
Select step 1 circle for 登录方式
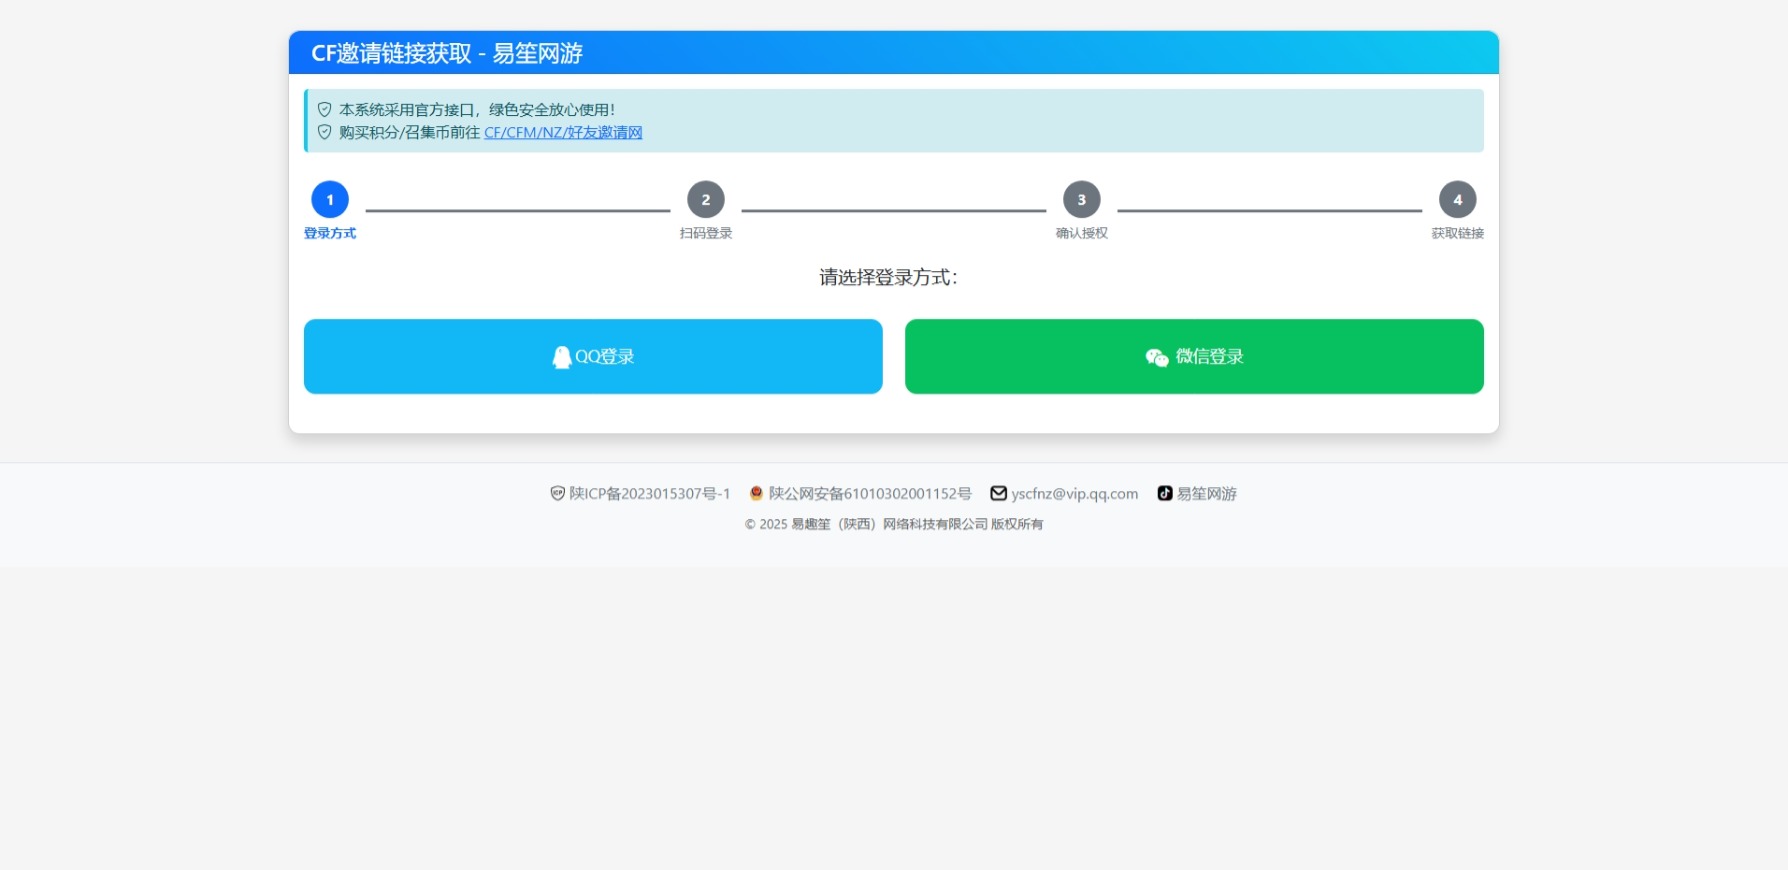(x=330, y=200)
